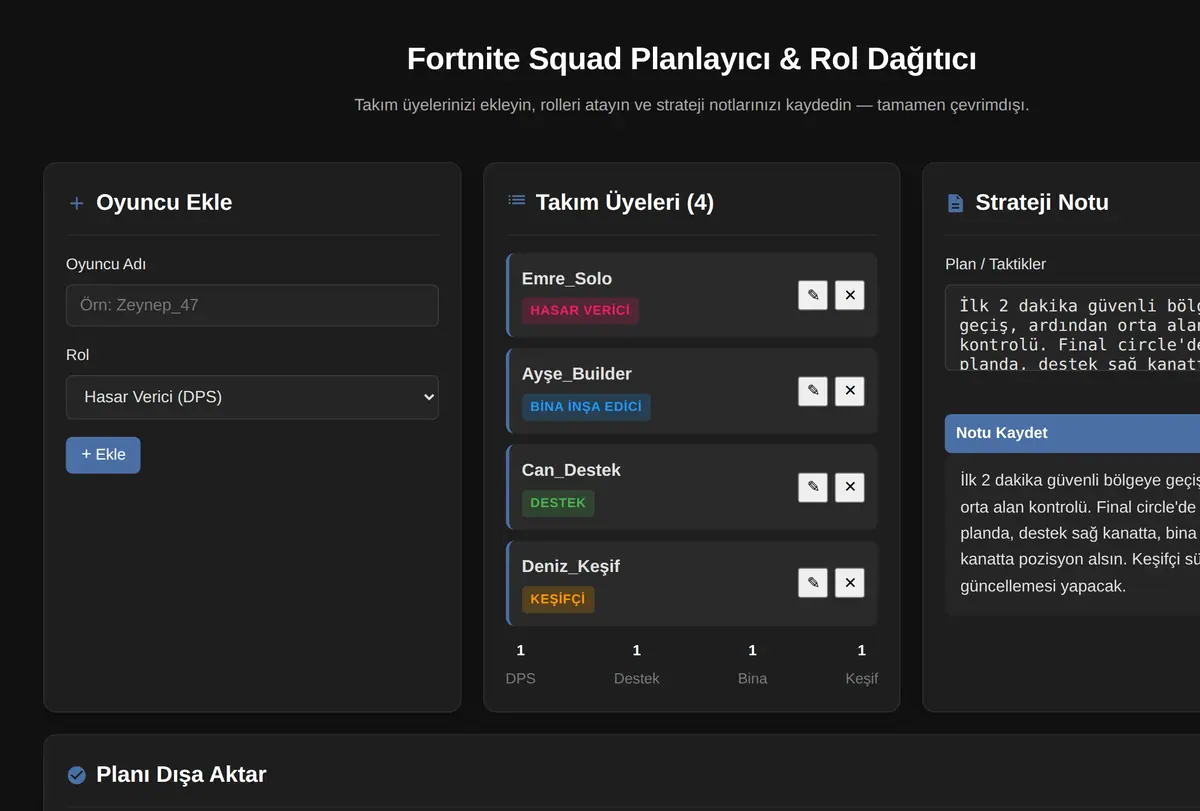This screenshot has width=1200, height=811.
Task: Focus the Oyuncu Adı input field
Action: 252,305
